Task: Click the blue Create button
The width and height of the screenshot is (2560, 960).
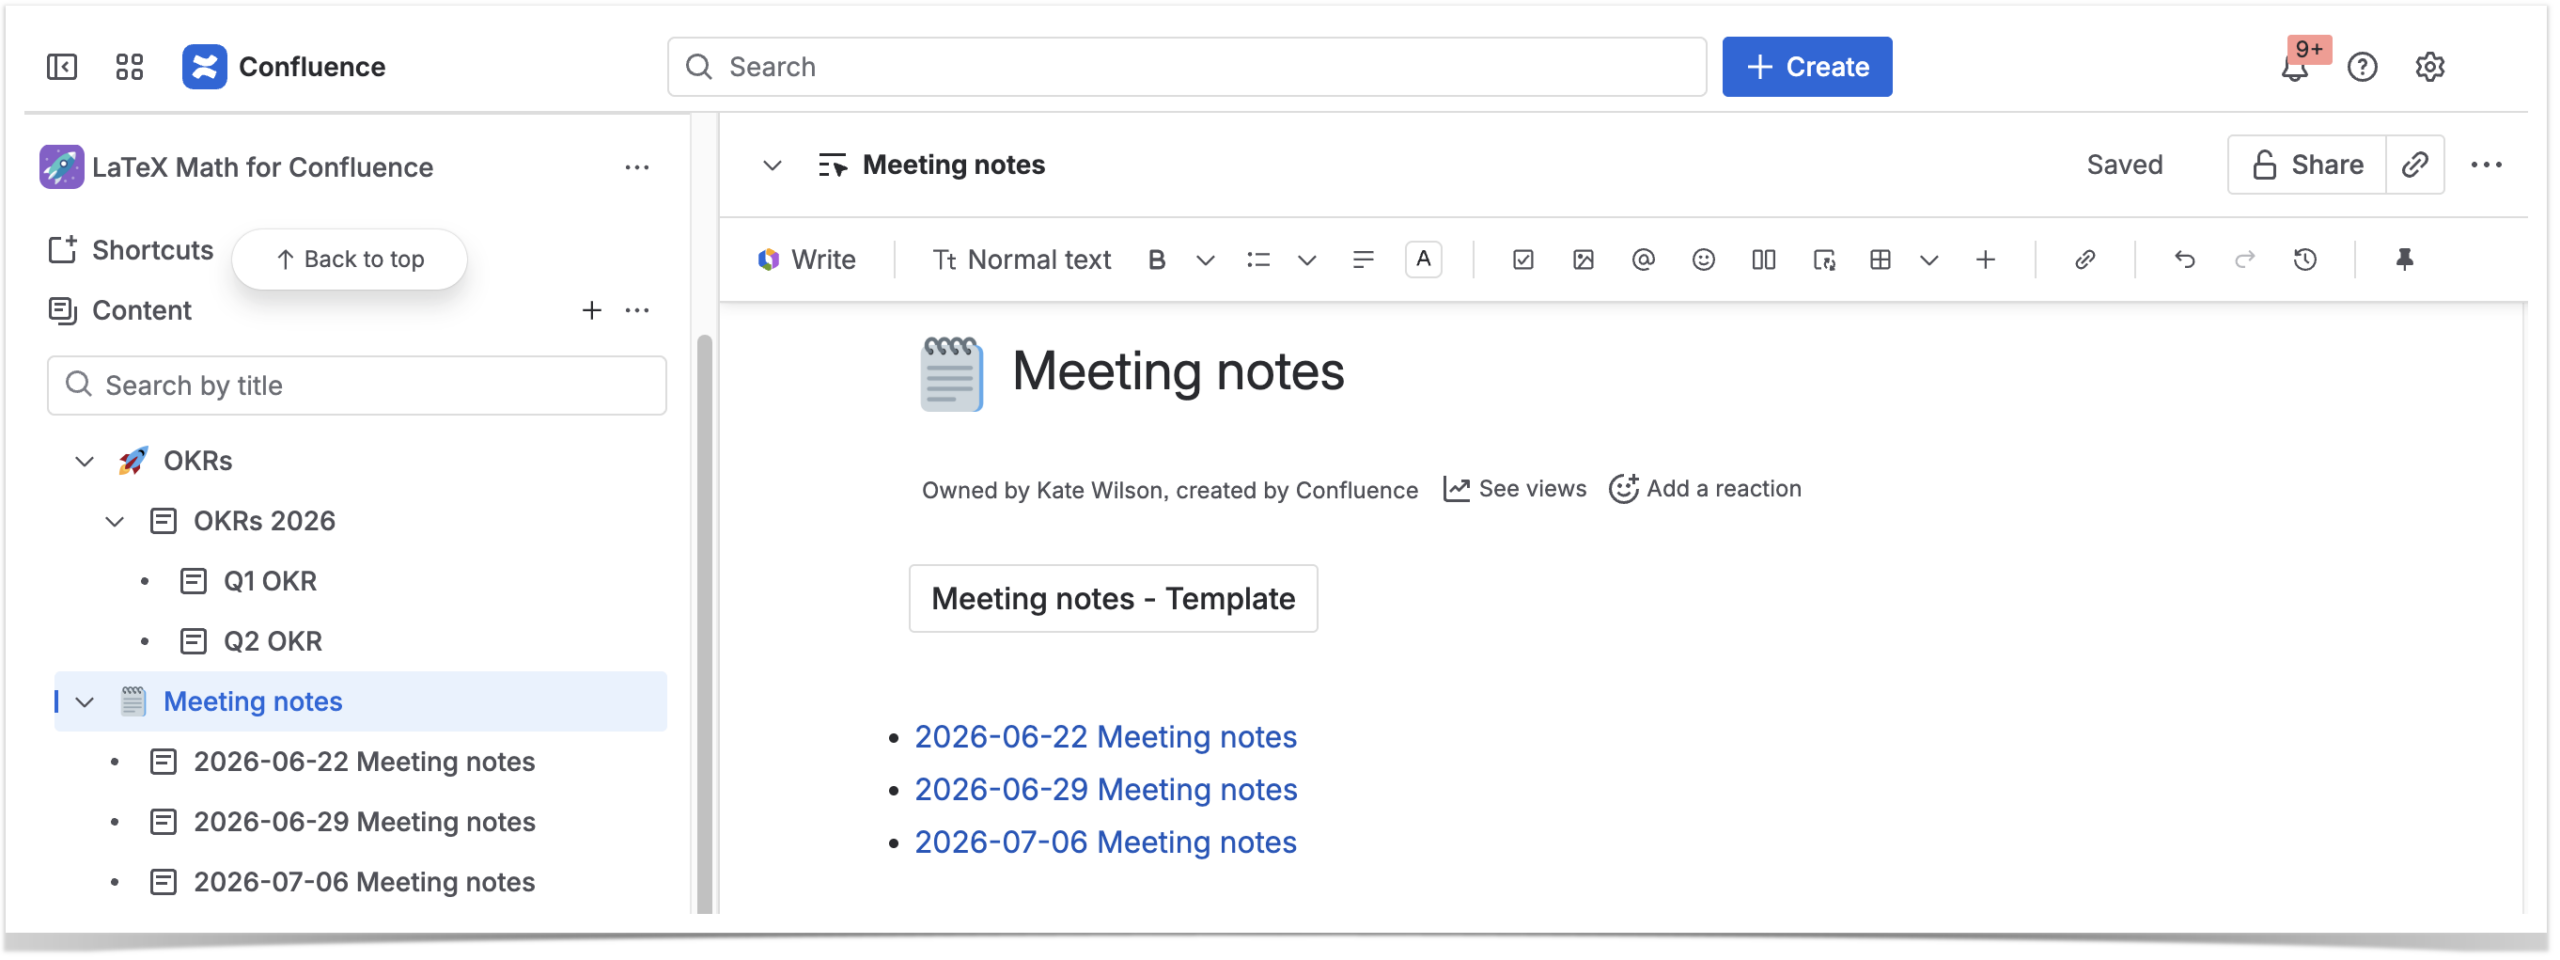Action: pos(1806,67)
